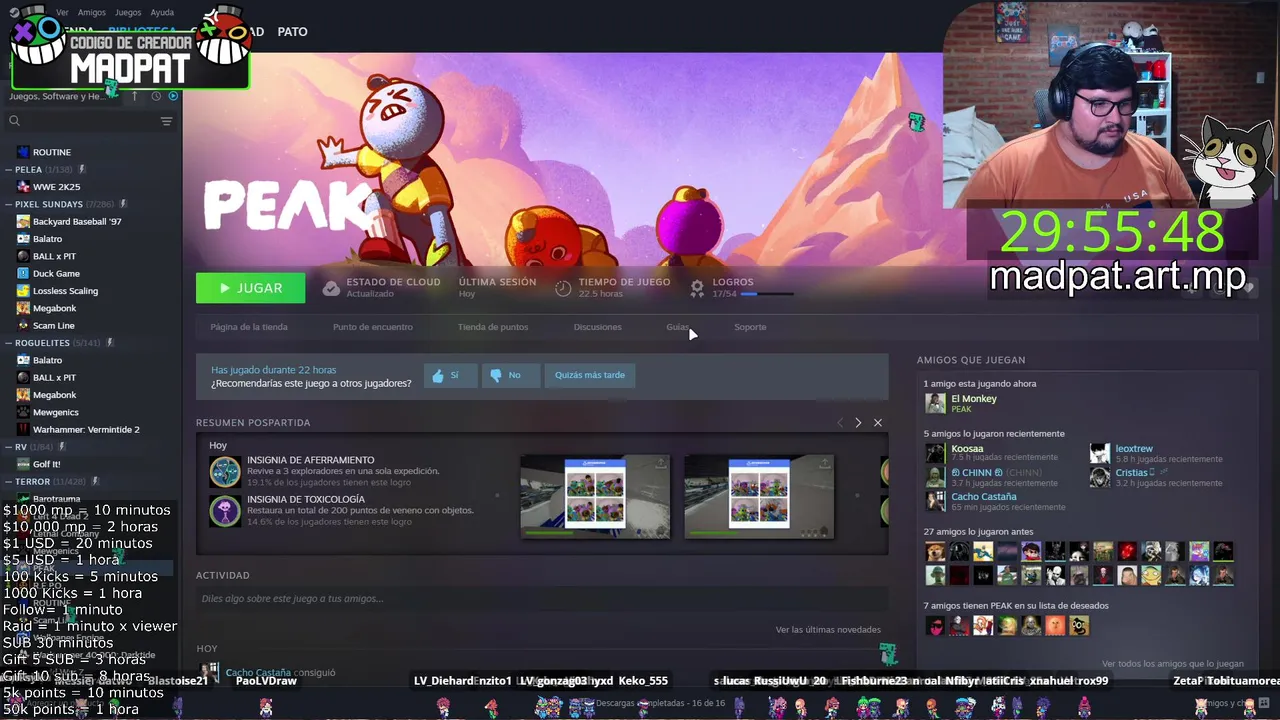Screen dimensions: 1280x720
Task: Click the Logros progress bar
Action: click(x=767, y=294)
